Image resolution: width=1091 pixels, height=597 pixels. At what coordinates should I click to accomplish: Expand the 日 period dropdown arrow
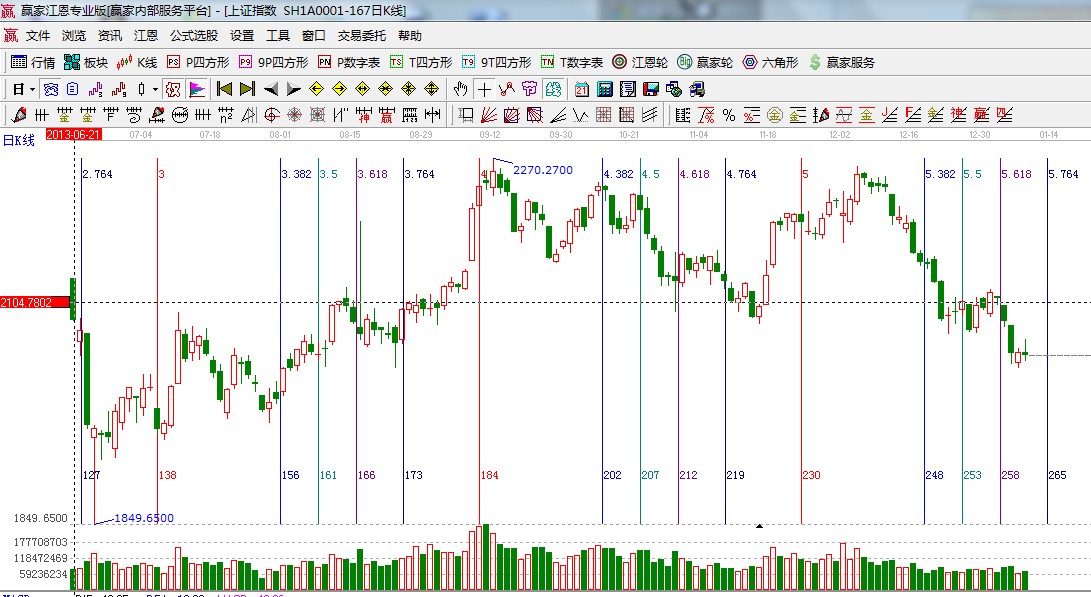tap(32, 89)
